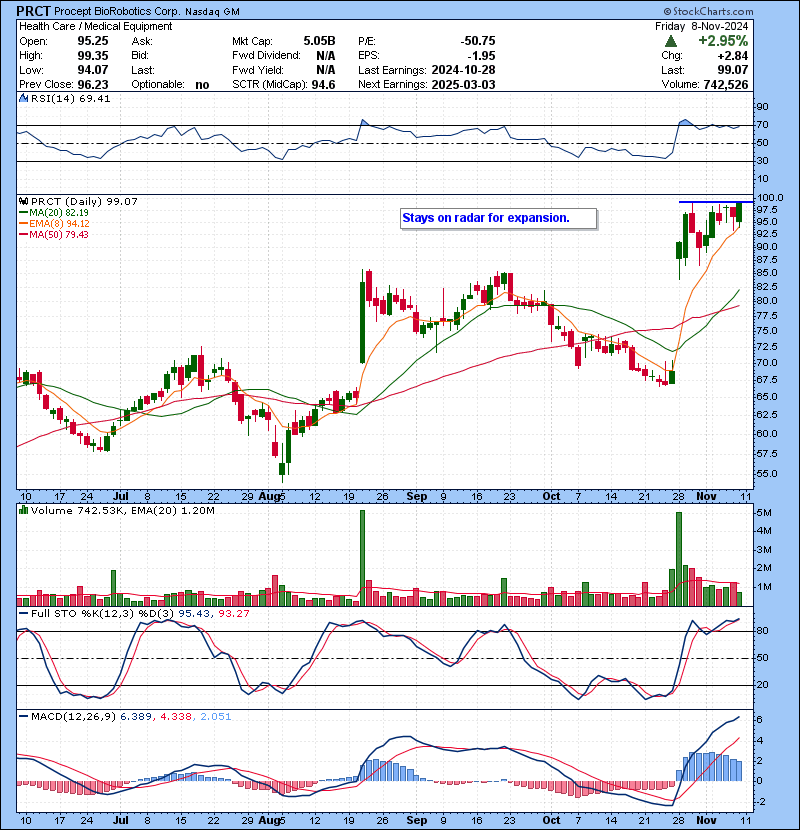
Task: Click the Mkt Cap value 5.05B
Action: tap(319, 41)
